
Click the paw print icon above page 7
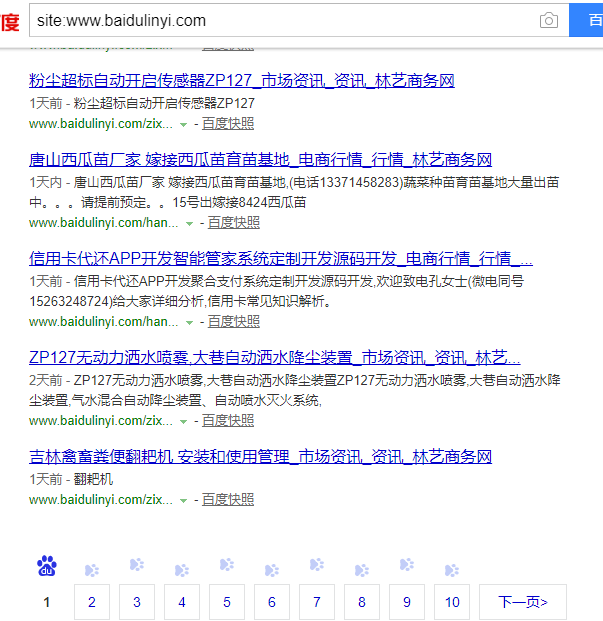click(x=317, y=564)
